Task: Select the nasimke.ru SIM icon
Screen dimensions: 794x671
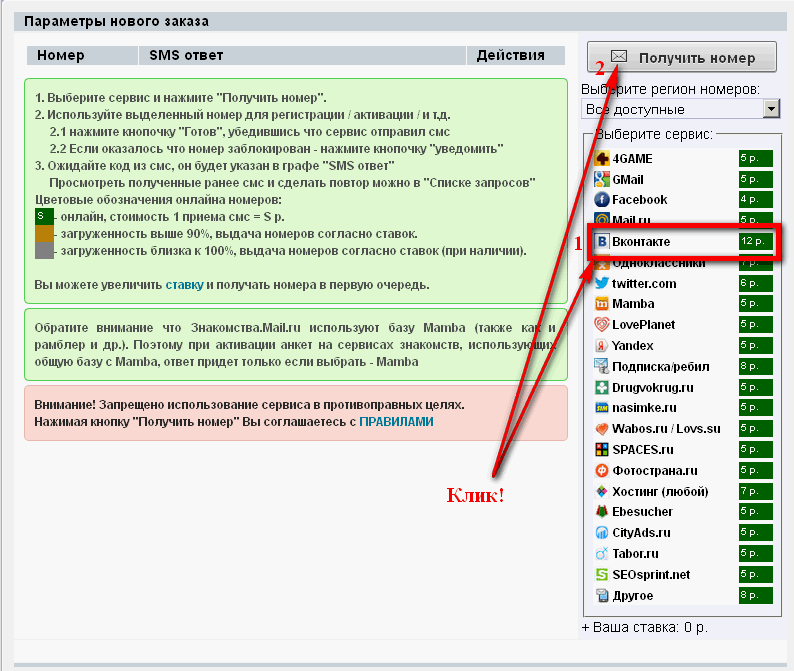Action: pyautogui.click(x=602, y=408)
